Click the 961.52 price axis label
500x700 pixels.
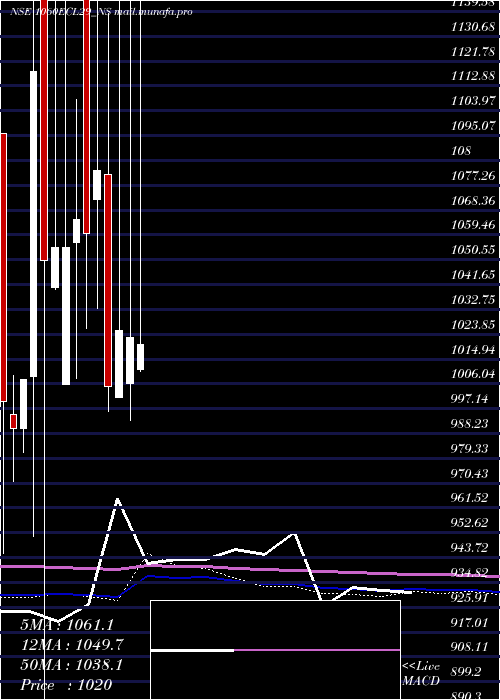coord(470,498)
